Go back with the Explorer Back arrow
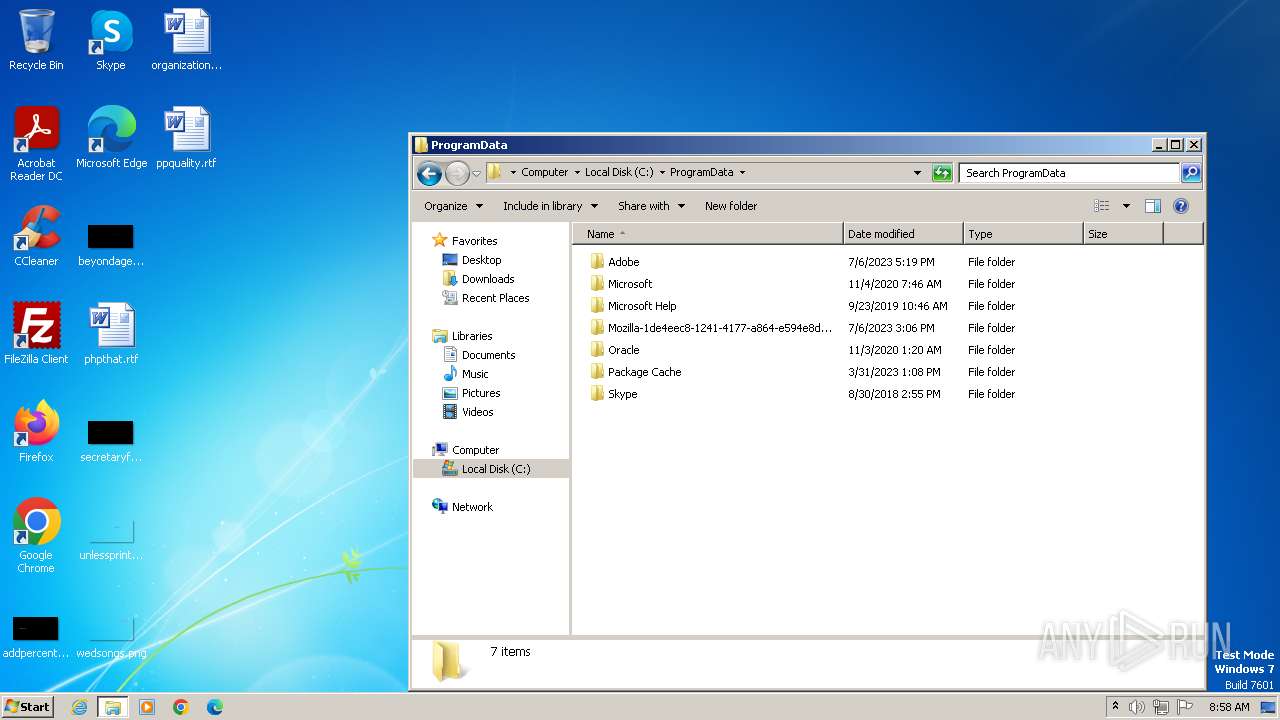1280x720 pixels. (429, 173)
